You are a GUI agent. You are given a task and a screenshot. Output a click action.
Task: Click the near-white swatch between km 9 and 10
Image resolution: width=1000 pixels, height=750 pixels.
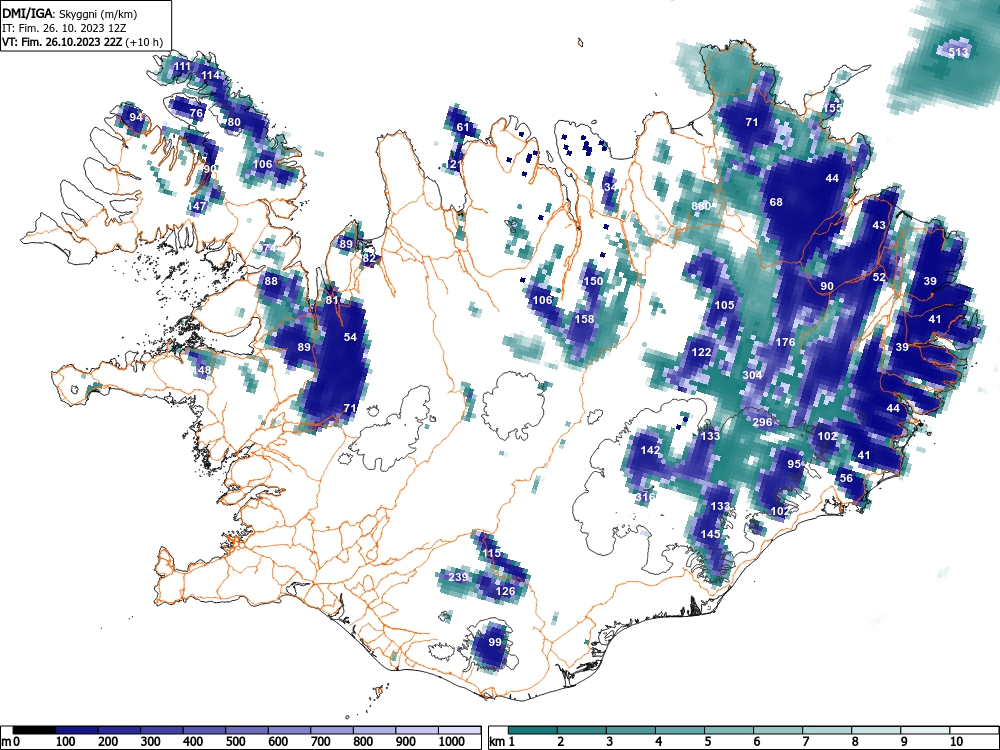click(925, 730)
